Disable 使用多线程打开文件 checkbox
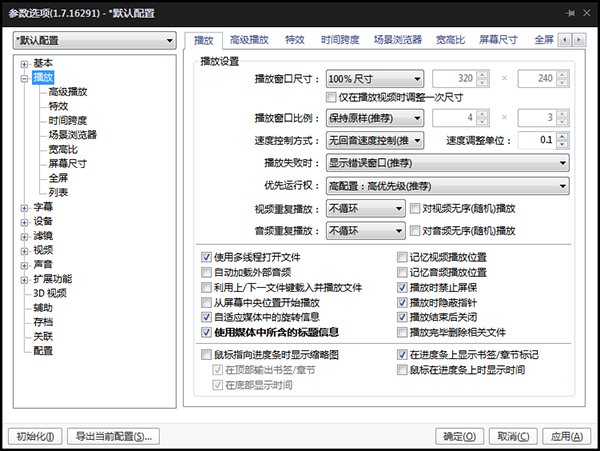Image resolution: width=600 pixels, height=451 pixels. click(x=207, y=257)
